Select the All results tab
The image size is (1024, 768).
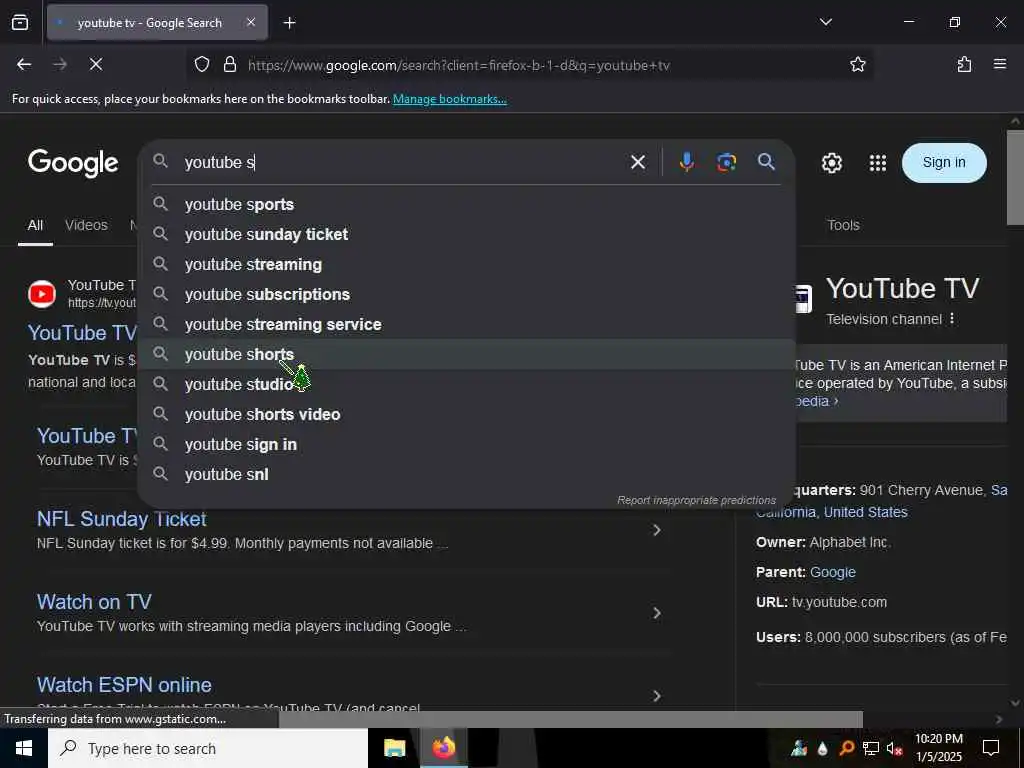click(35, 225)
